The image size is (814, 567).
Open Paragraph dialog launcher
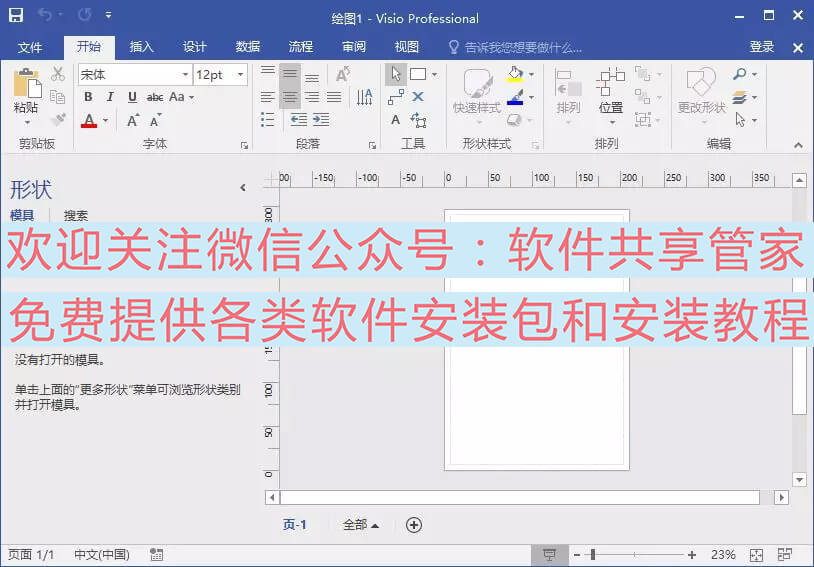coord(372,146)
